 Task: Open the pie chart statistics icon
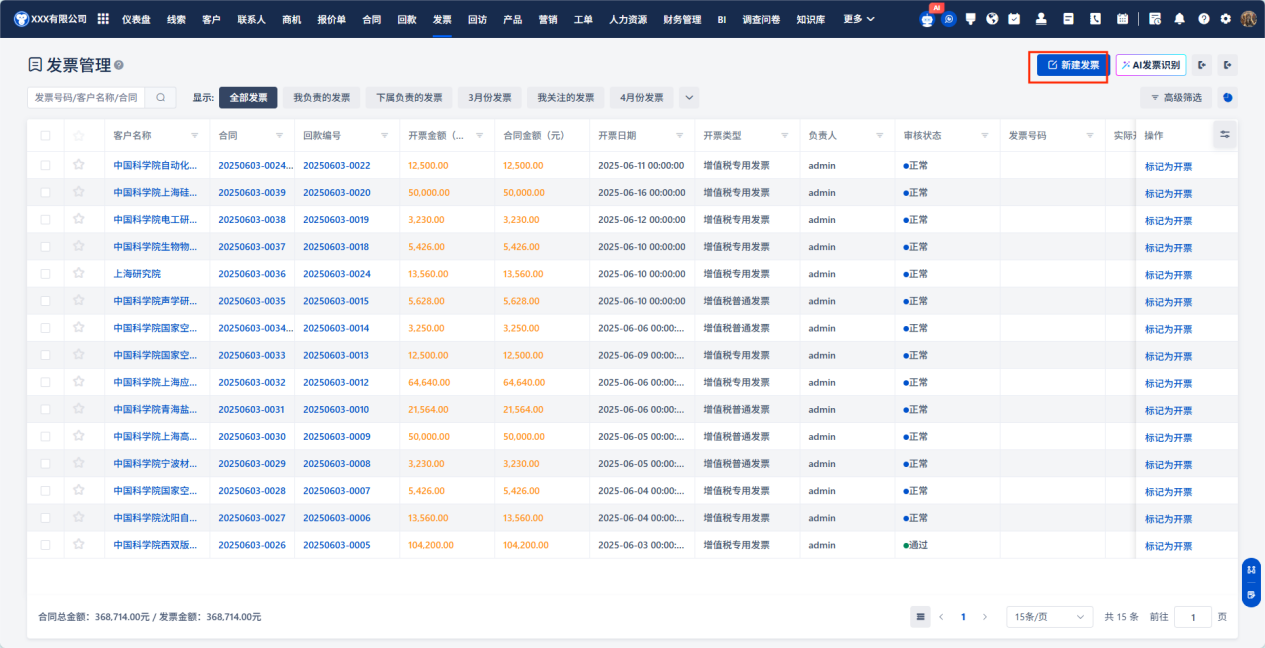point(1228,97)
